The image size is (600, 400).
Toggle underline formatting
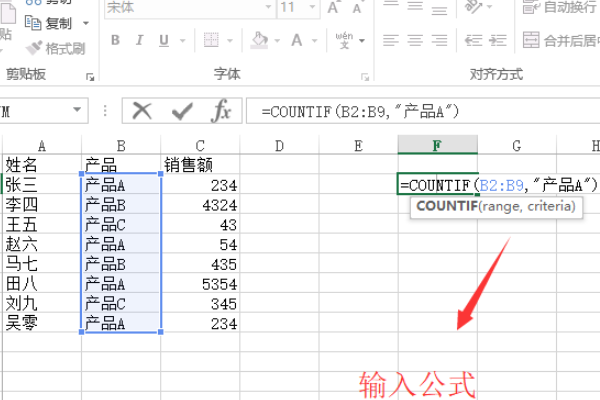pos(164,40)
